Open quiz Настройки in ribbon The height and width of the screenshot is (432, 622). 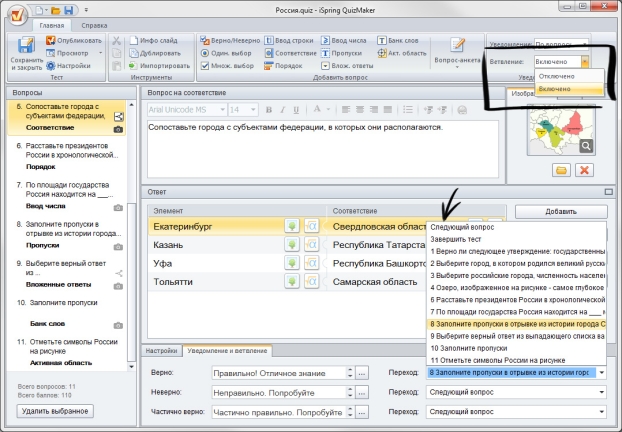click(x=68, y=66)
